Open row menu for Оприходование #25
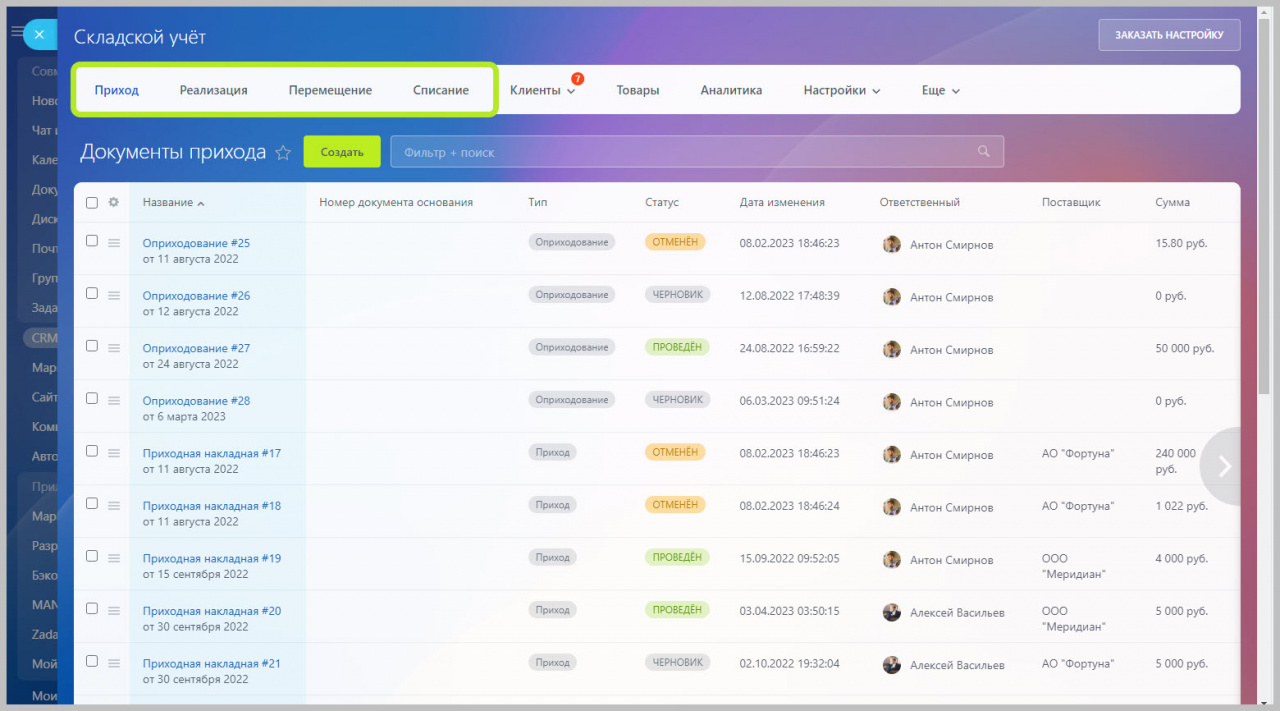1280x711 pixels. point(114,243)
